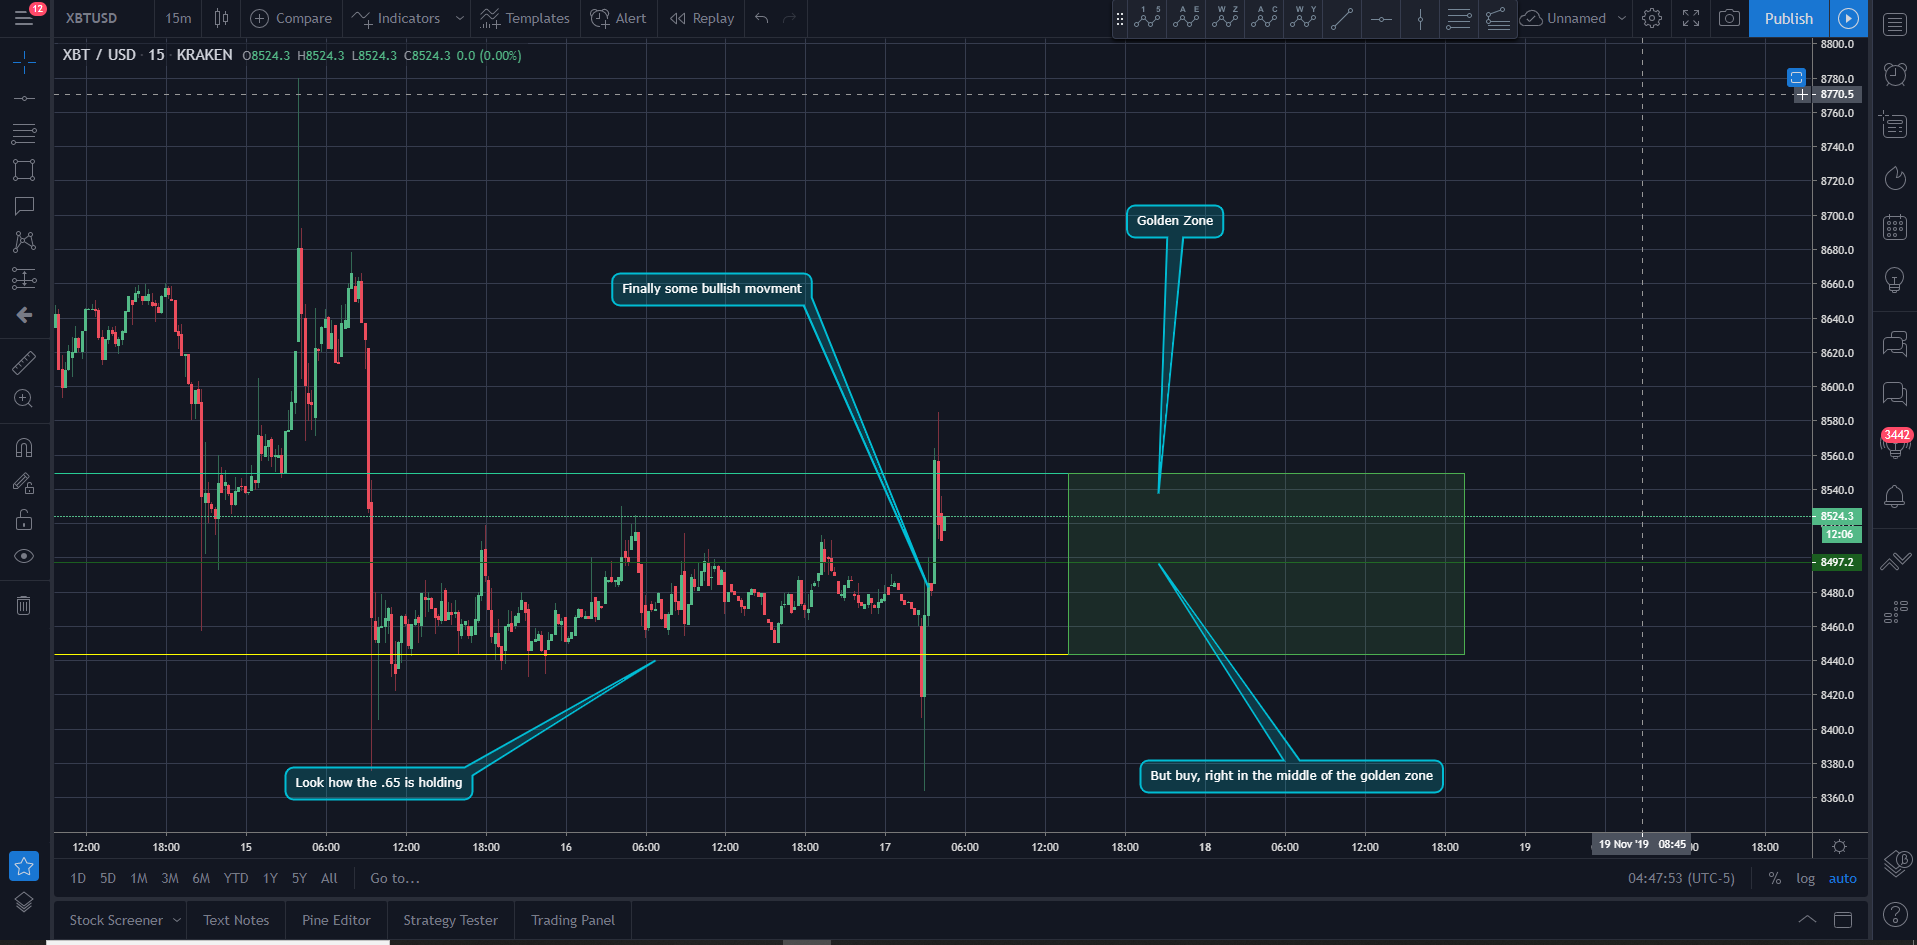The height and width of the screenshot is (945, 1917).
Task: Open the chart patterns tool in left sidebar
Action: tap(24, 242)
